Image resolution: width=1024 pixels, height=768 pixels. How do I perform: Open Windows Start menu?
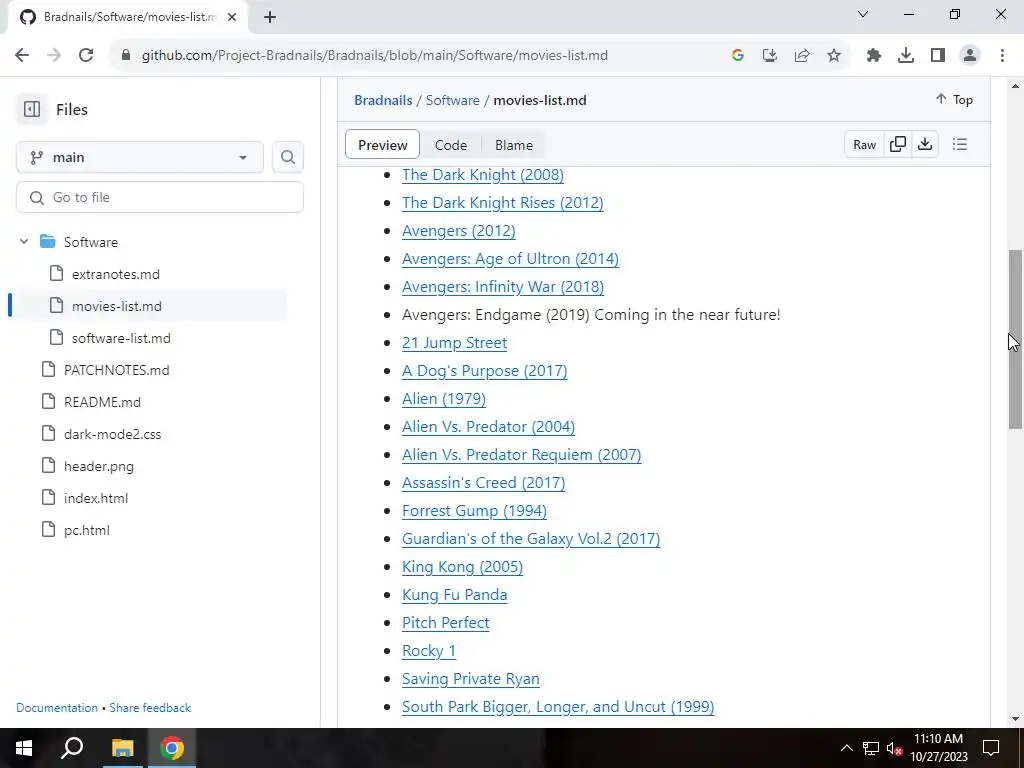click(x=24, y=748)
